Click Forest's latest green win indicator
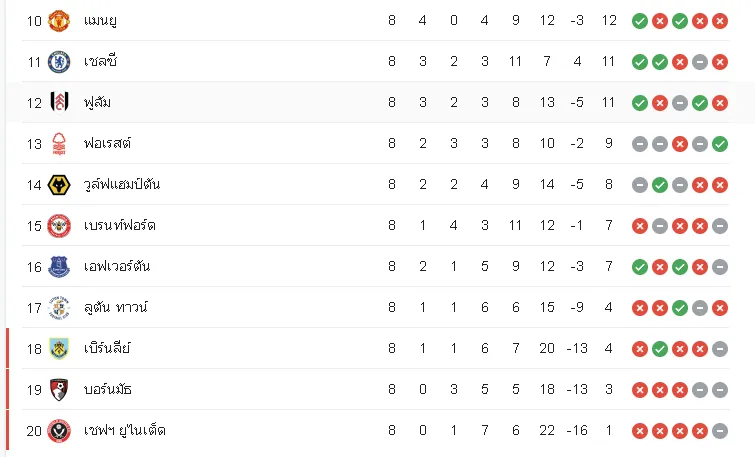The width and height of the screenshot is (755, 457). pyautogui.click(x=720, y=144)
